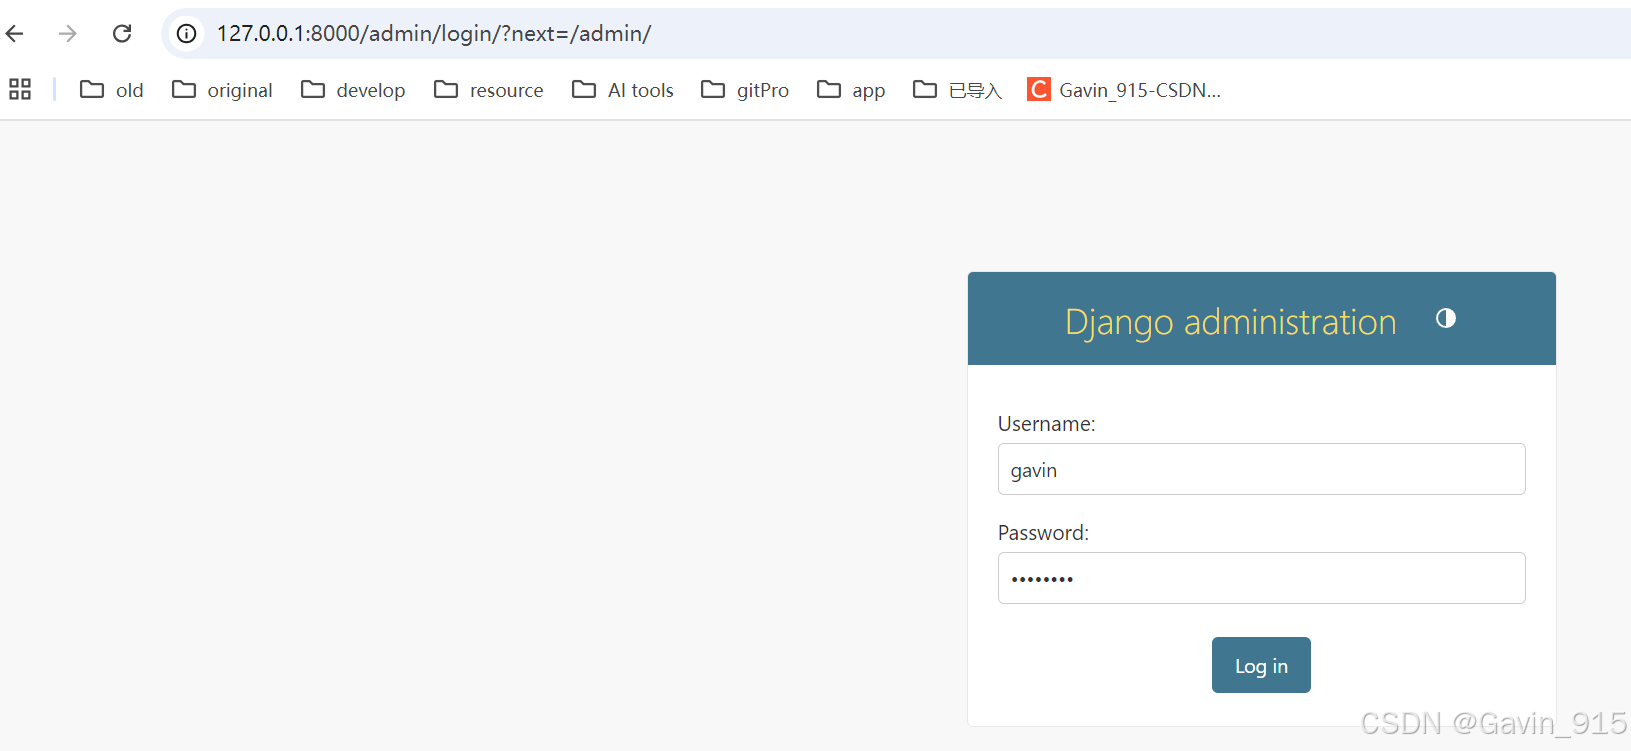The height and width of the screenshot is (751, 1631).
Task: Click into the Password field
Action: coord(1261,578)
